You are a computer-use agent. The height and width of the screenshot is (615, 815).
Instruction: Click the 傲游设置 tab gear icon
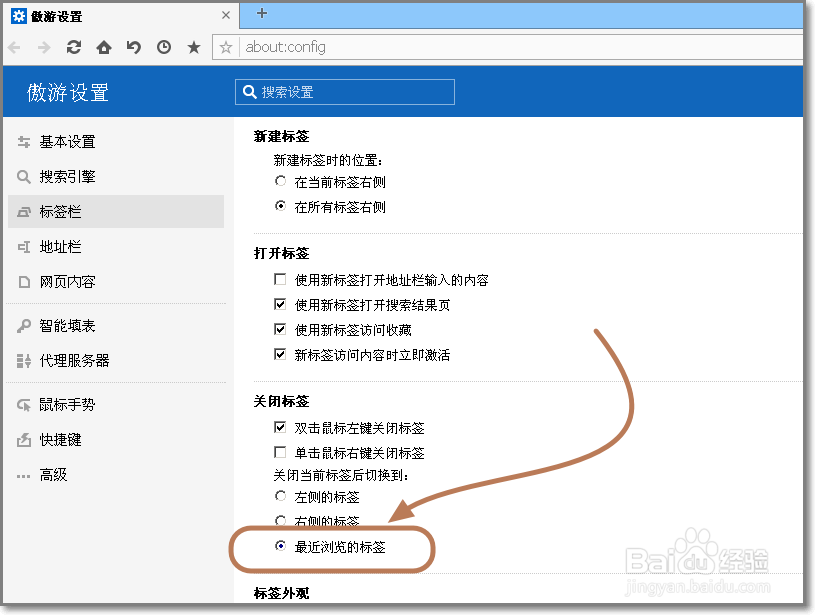[x=19, y=16]
